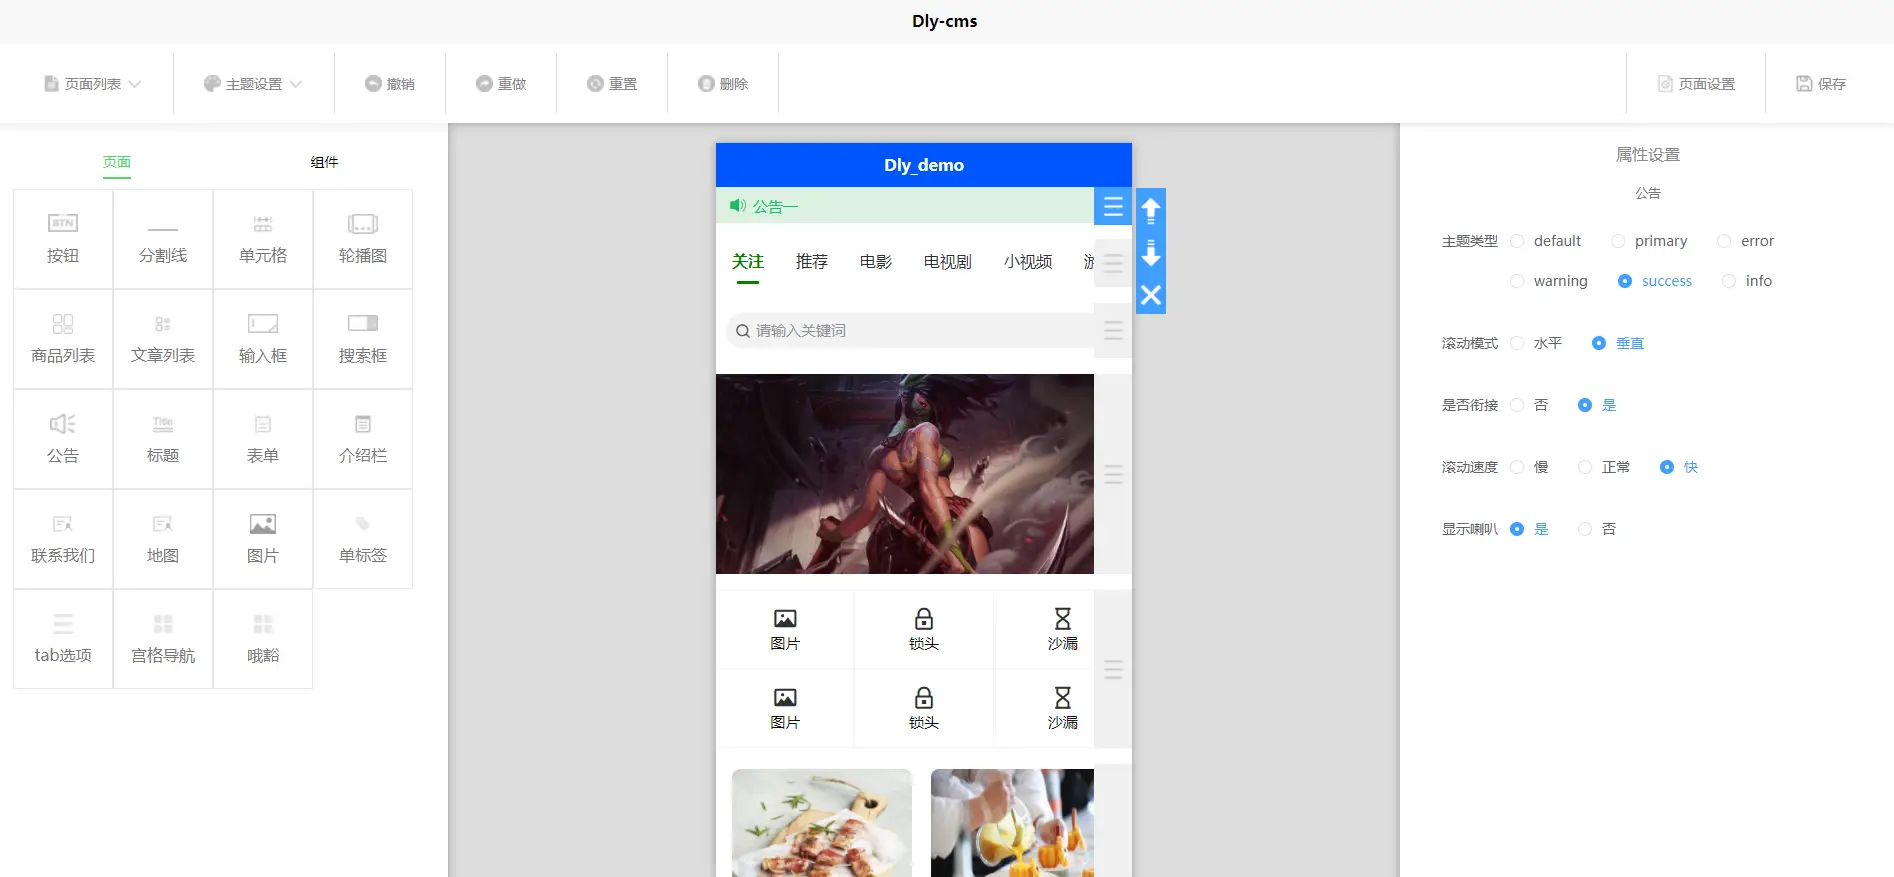
Task: Select the warning theme type
Action: [1549, 281]
